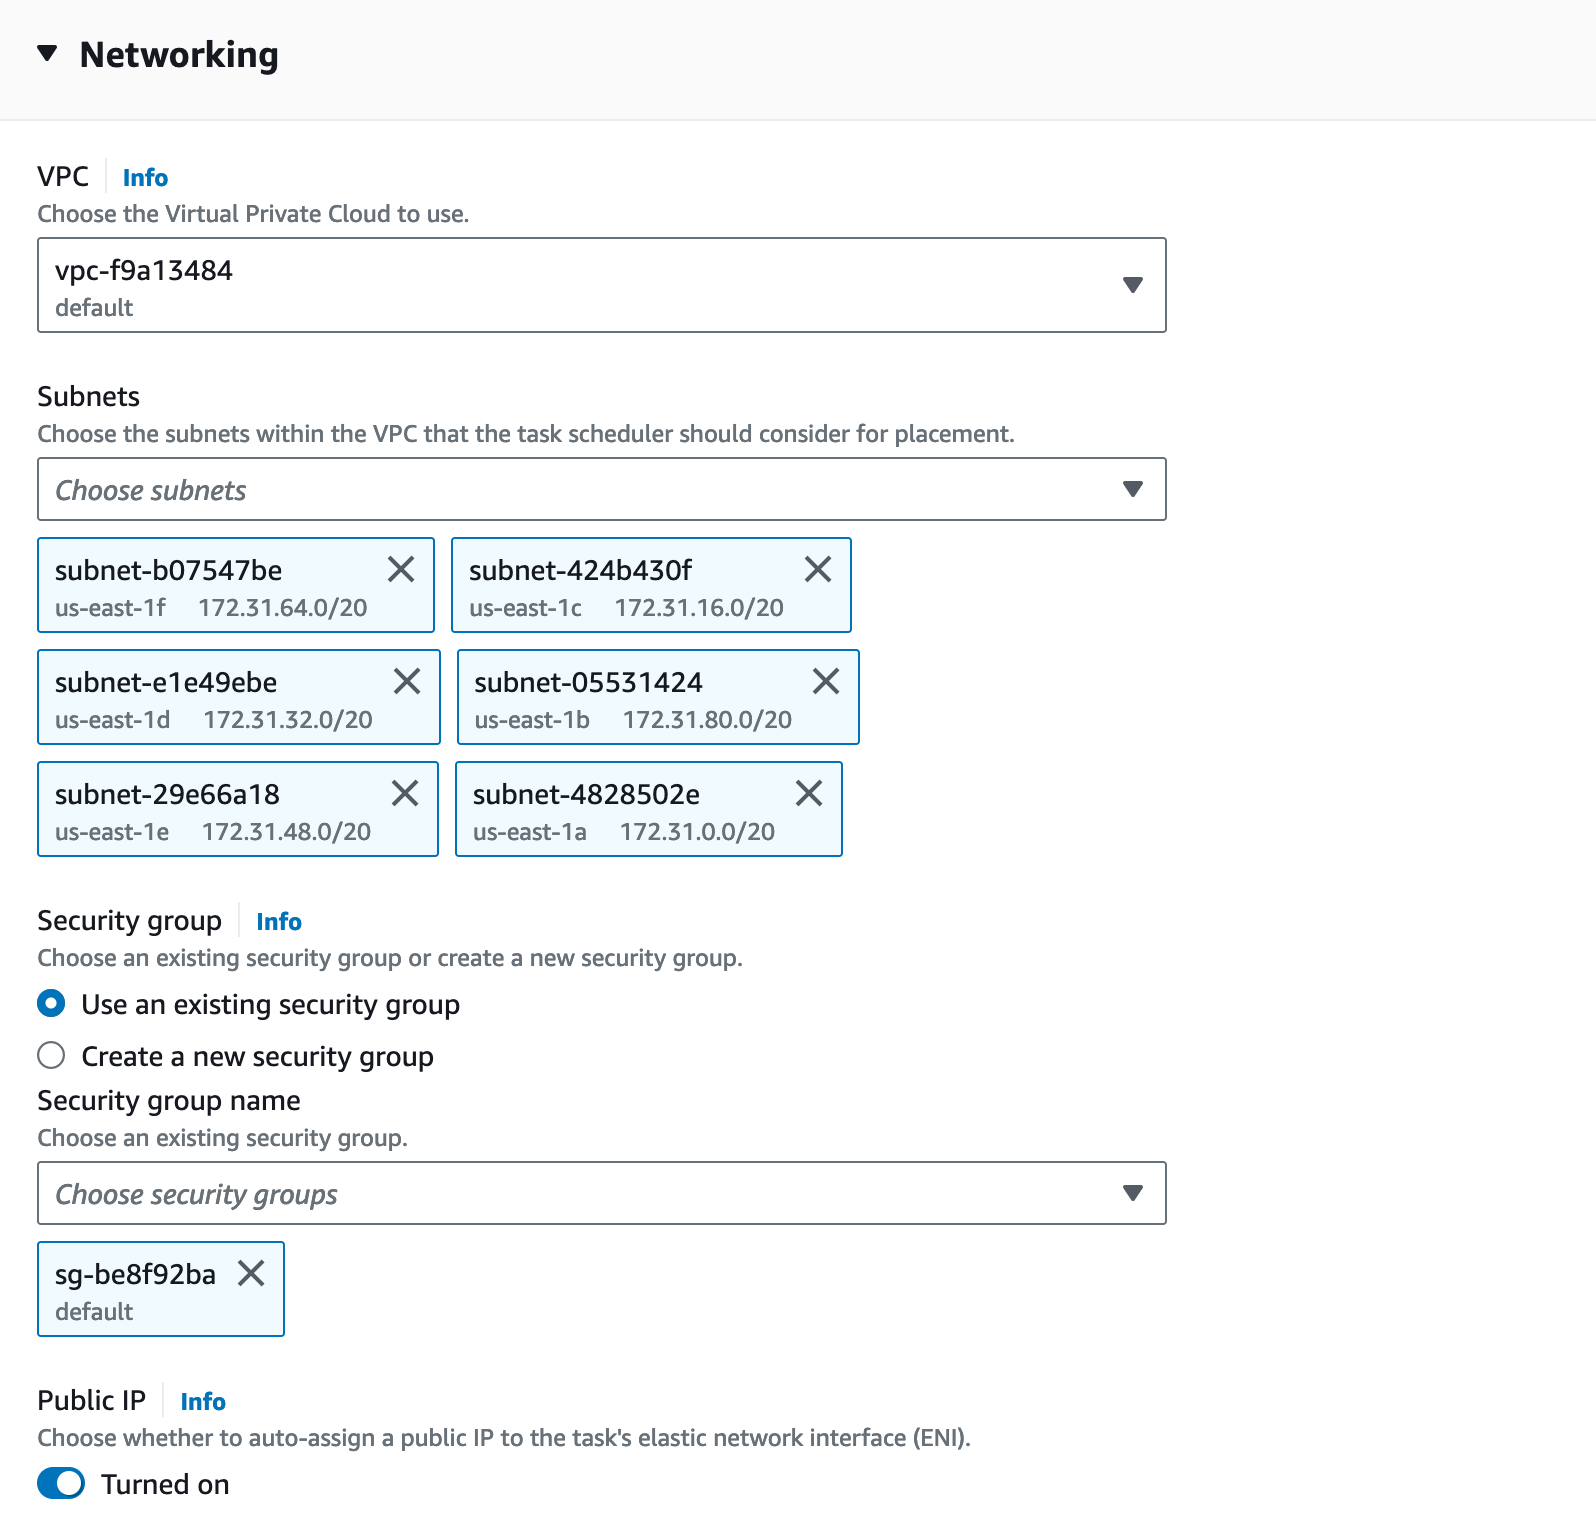Screen dimensions: 1596x1536
Task: Turn off the Public IP toggle
Action: [62, 1484]
